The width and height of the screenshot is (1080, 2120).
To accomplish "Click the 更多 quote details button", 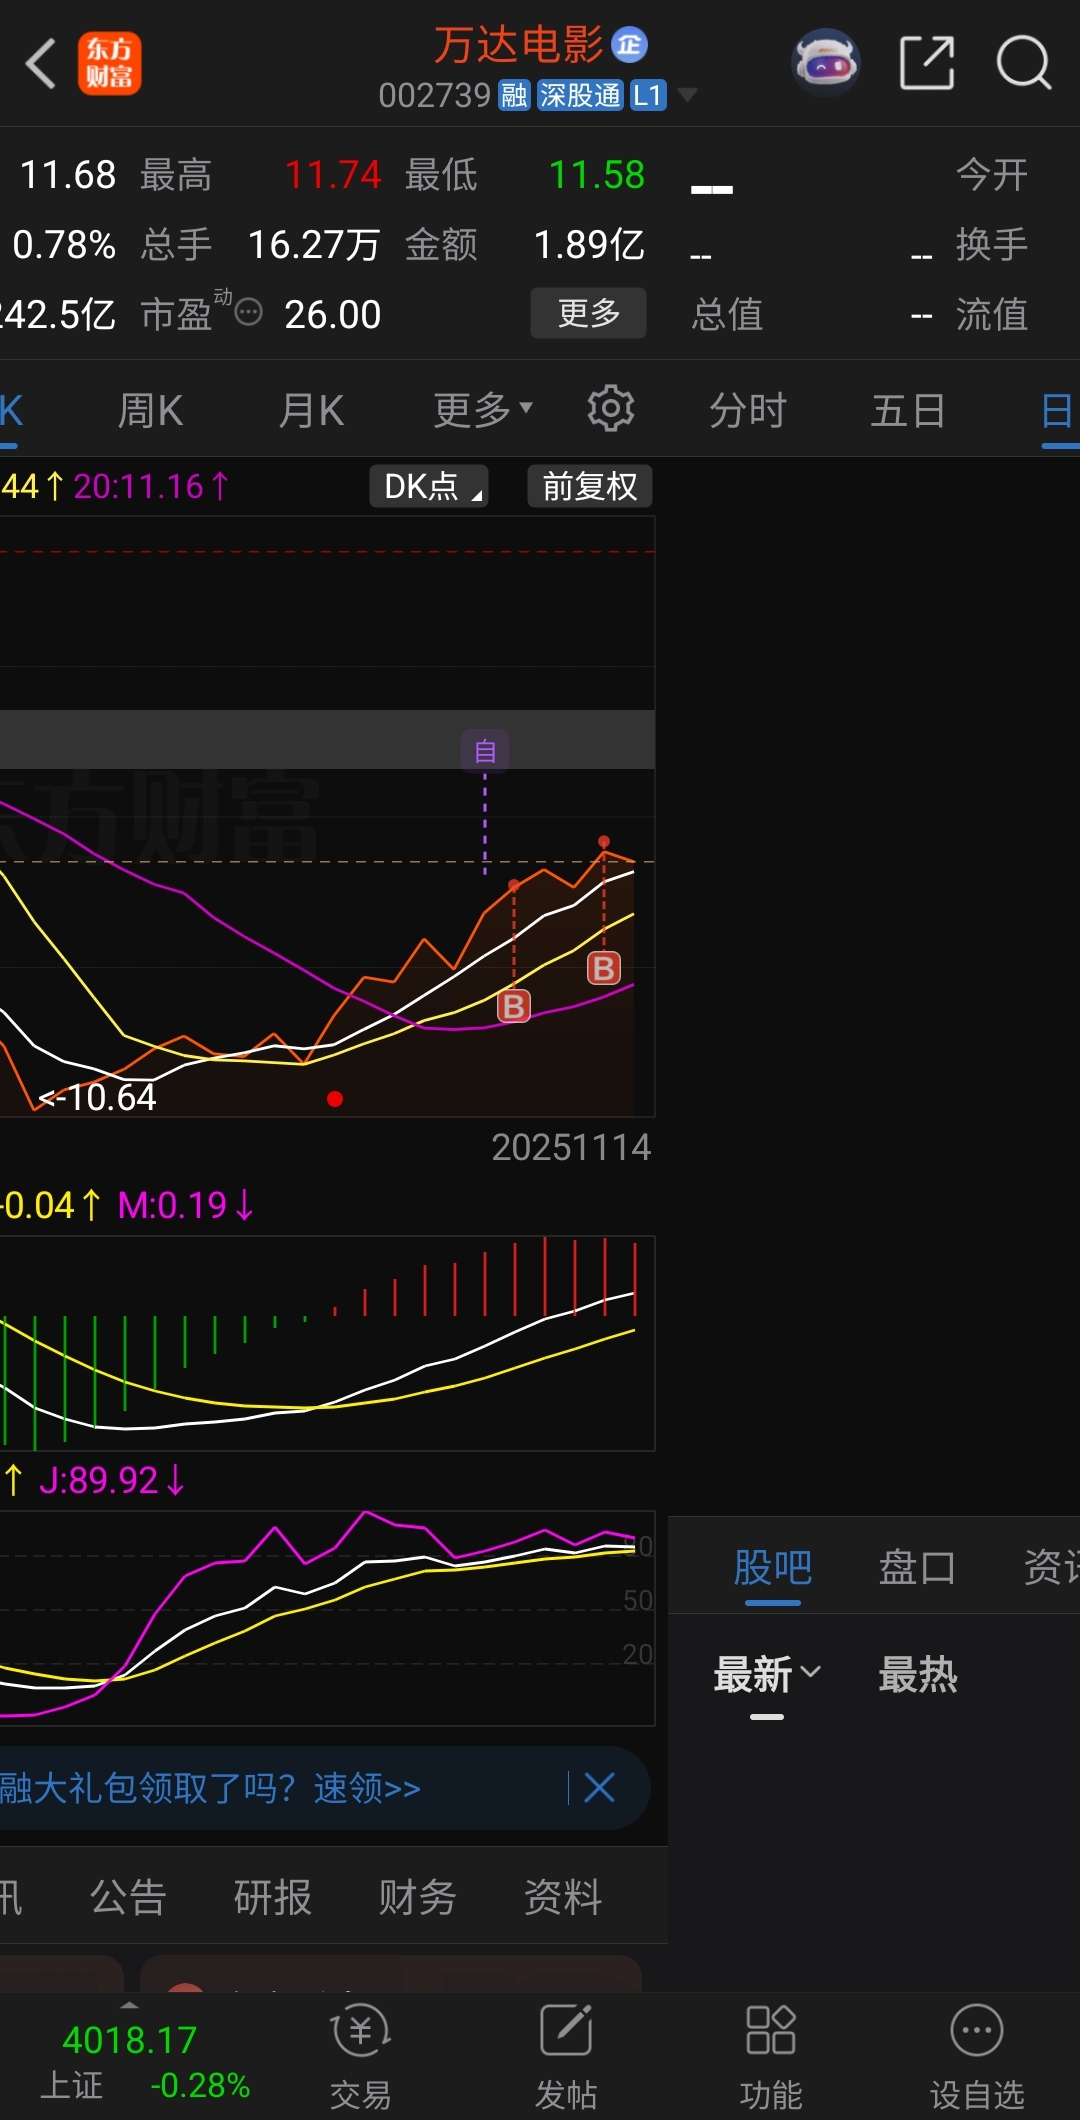I will click(588, 314).
